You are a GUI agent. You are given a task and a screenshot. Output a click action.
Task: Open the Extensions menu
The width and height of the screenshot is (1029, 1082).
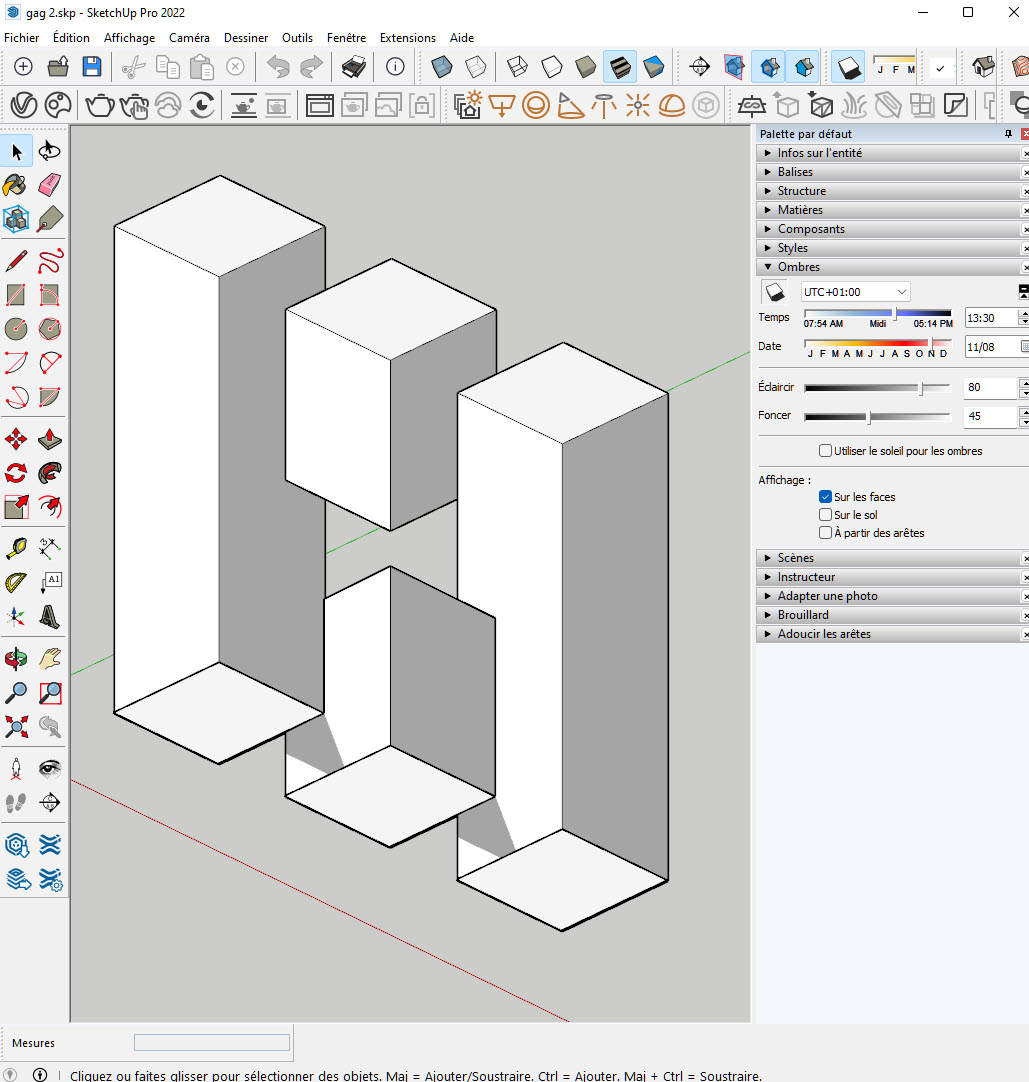[407, 38]
